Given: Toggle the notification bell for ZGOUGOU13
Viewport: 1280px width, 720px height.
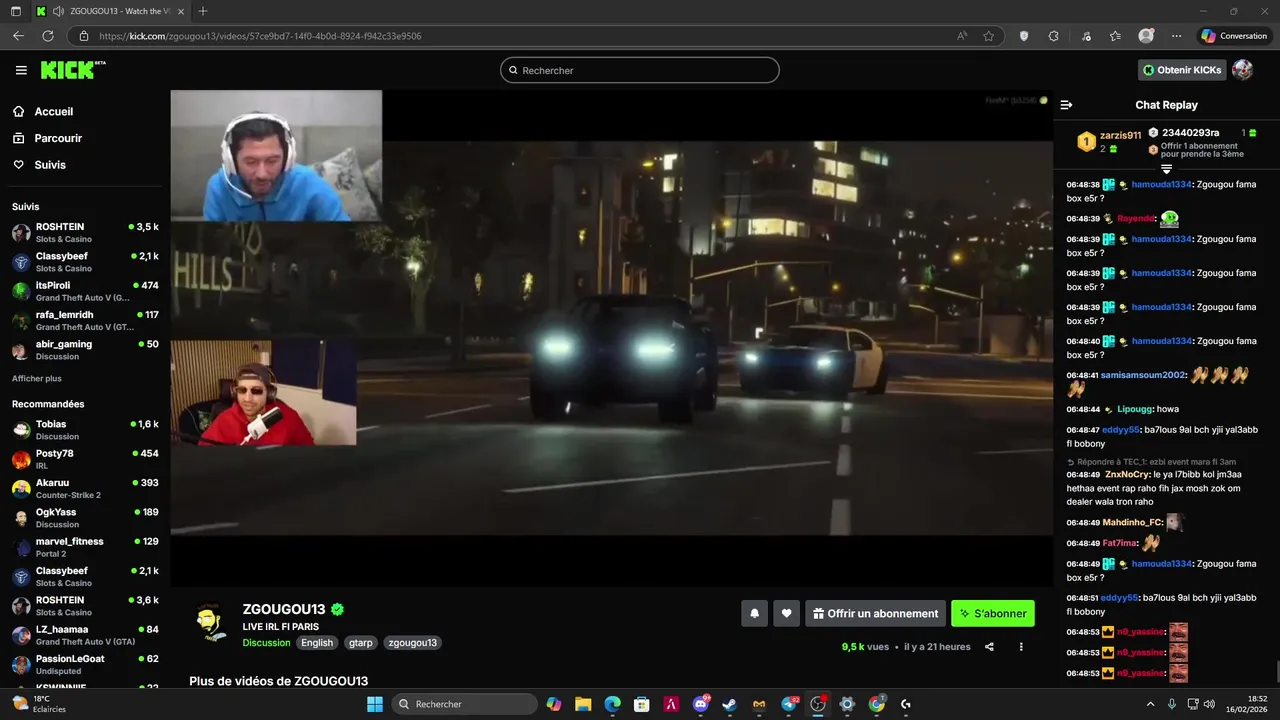Looking at the screenshot, I should tap(755, 613).
